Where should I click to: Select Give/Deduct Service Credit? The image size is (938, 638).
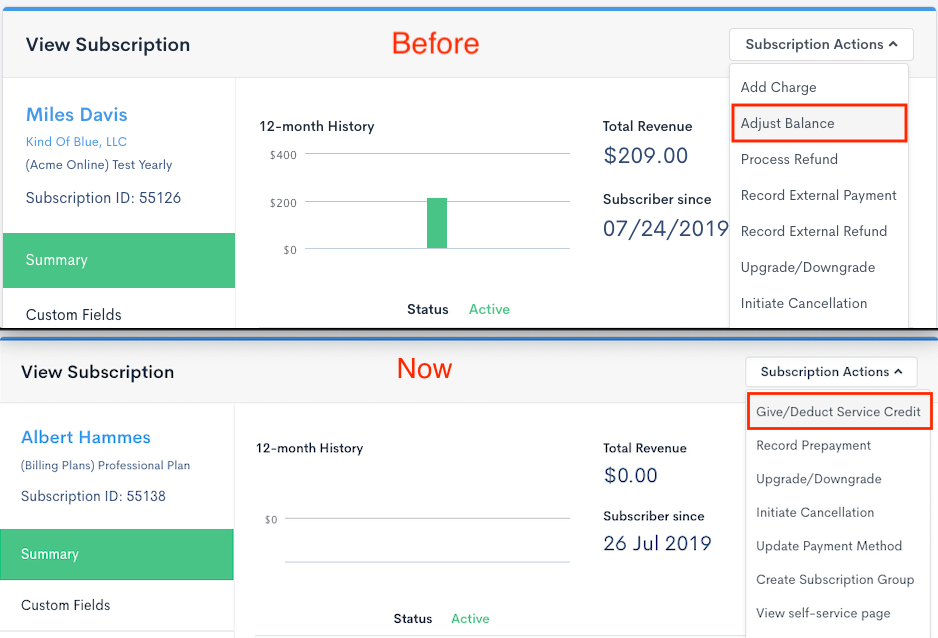(x=838, y=412)
